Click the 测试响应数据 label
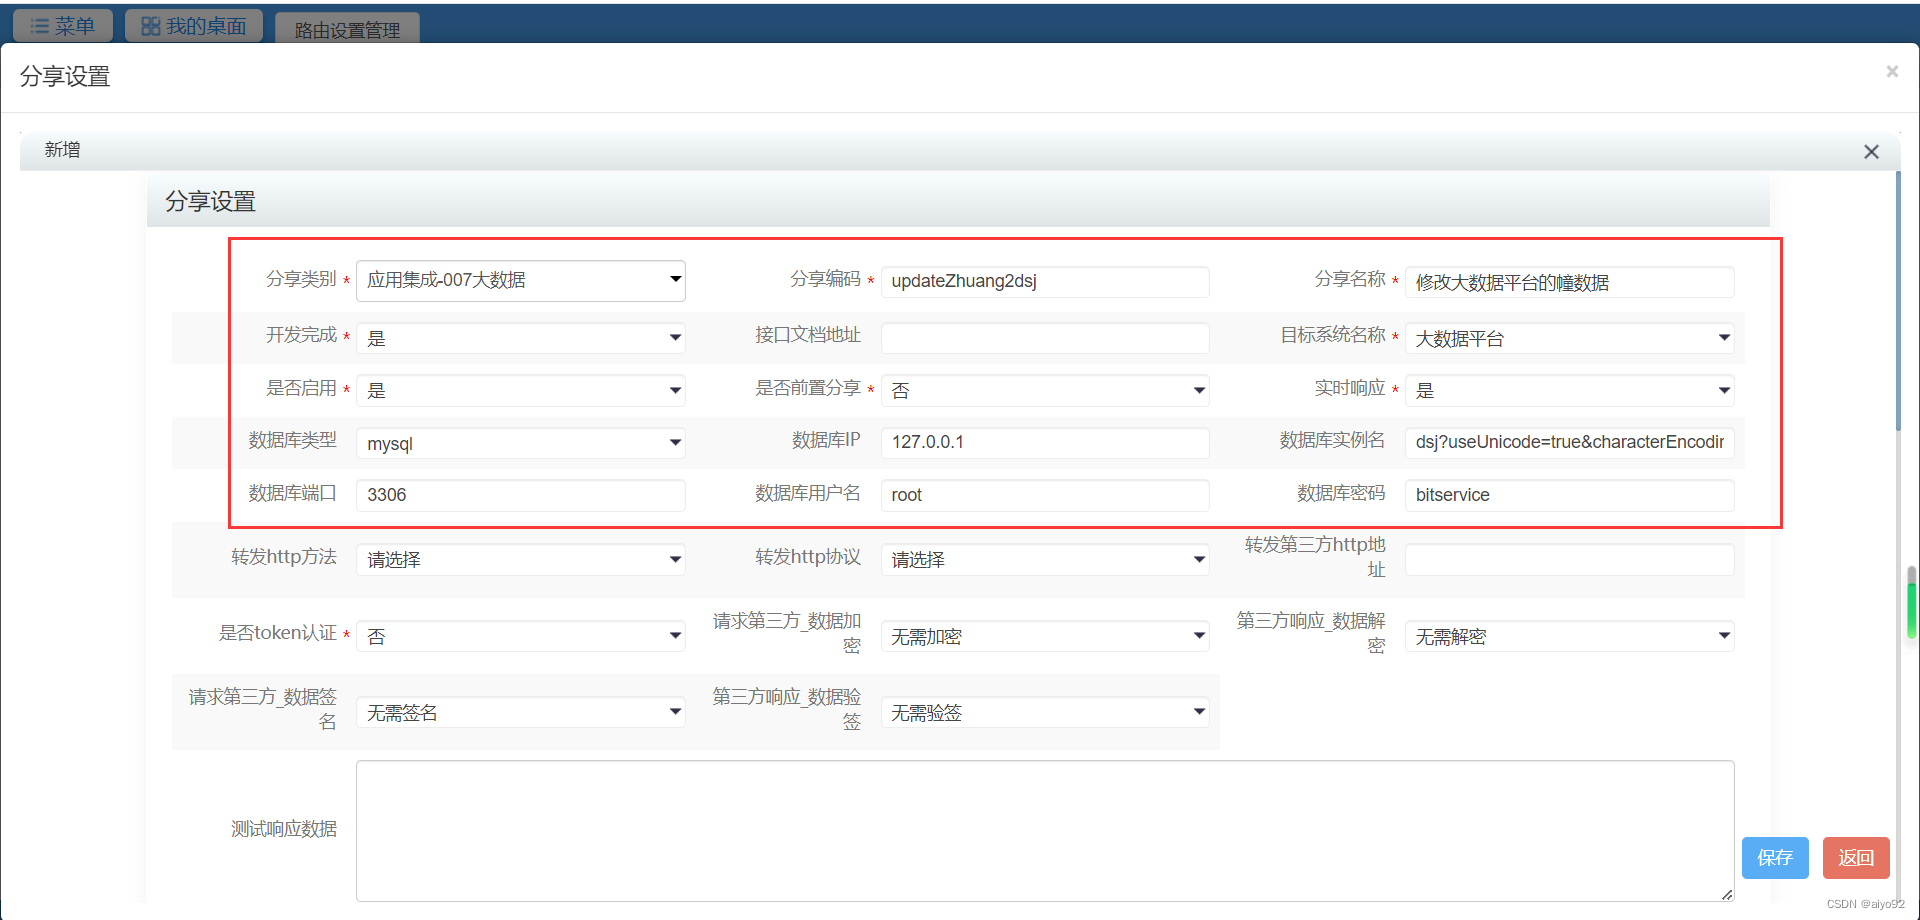The height and width of the screenshot is (920, 1920). point(284,829)
